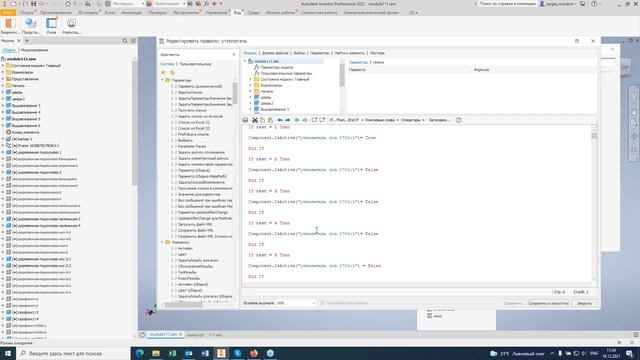Open the Ключевые слова dropdown
The height and width of the screenshot is (360, 640).
pos(382,120)
